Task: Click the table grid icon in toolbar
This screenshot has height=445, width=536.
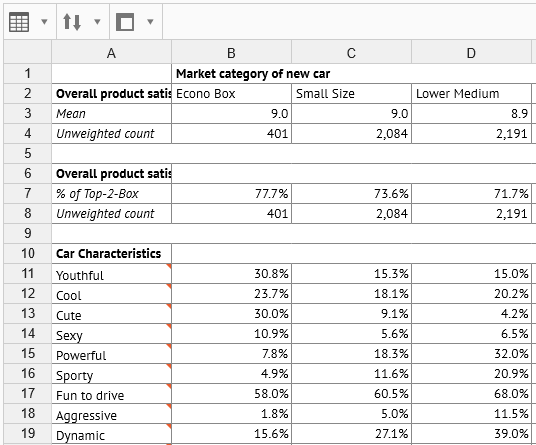Action: coord(19,22)
